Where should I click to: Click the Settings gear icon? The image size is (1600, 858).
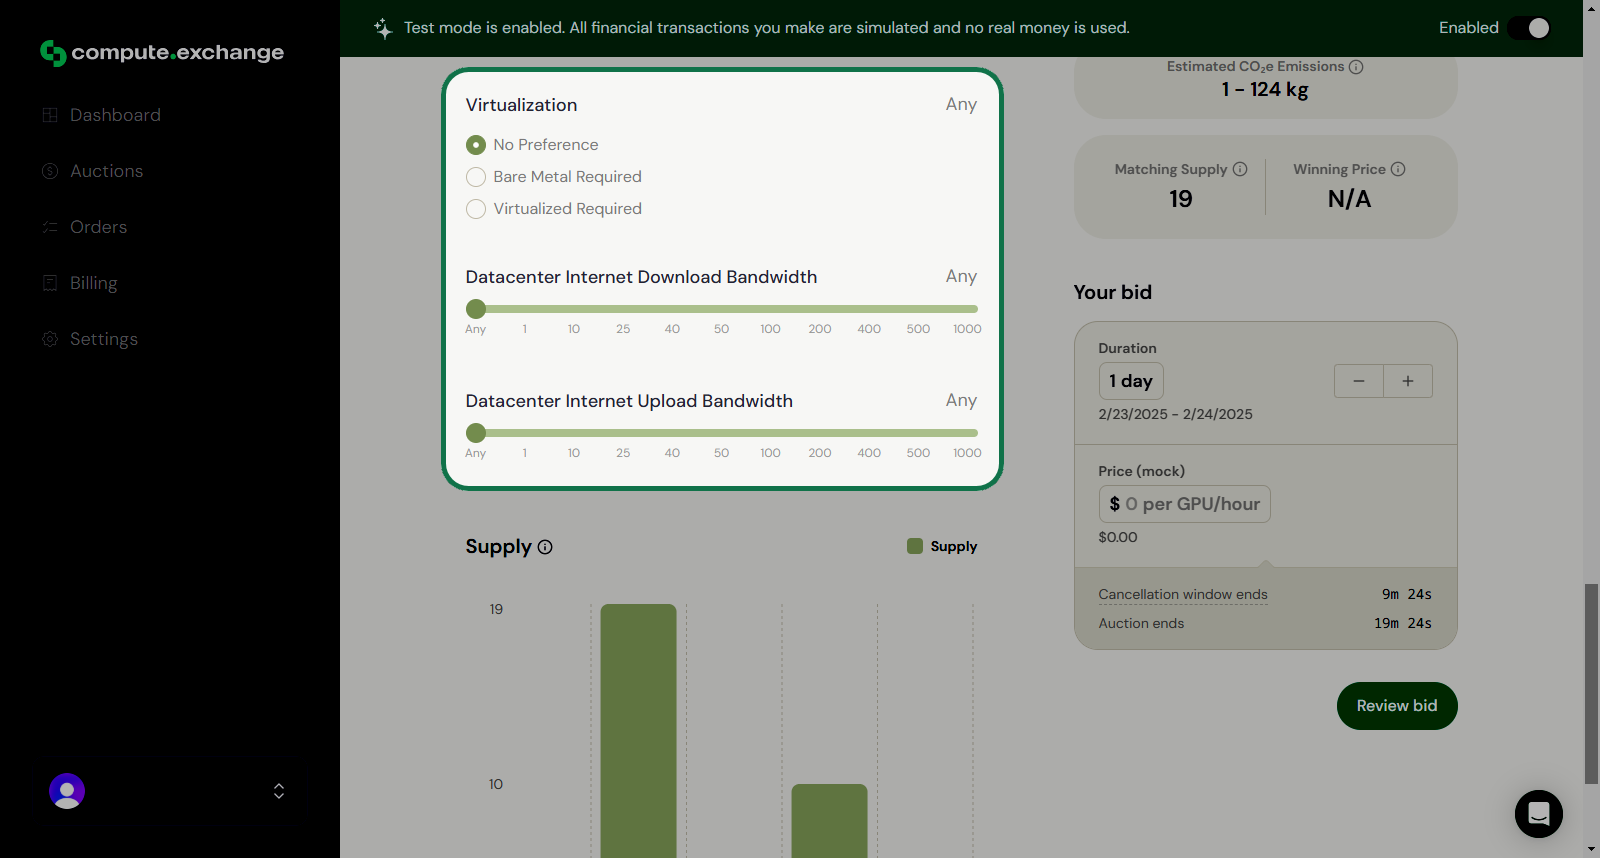click(50, 339)
